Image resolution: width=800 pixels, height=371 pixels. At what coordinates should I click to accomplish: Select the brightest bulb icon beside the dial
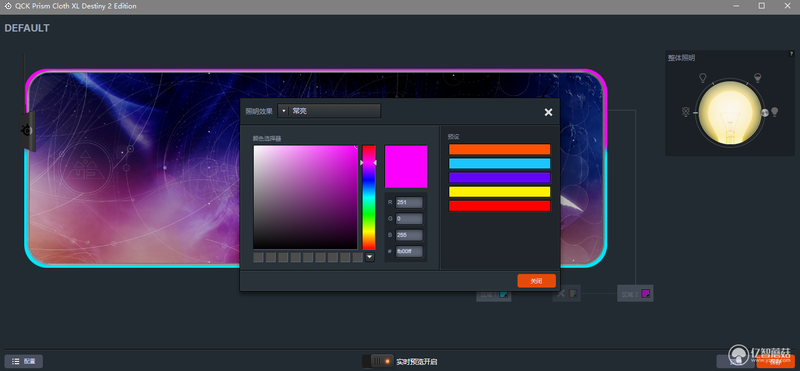coord(774,112)
